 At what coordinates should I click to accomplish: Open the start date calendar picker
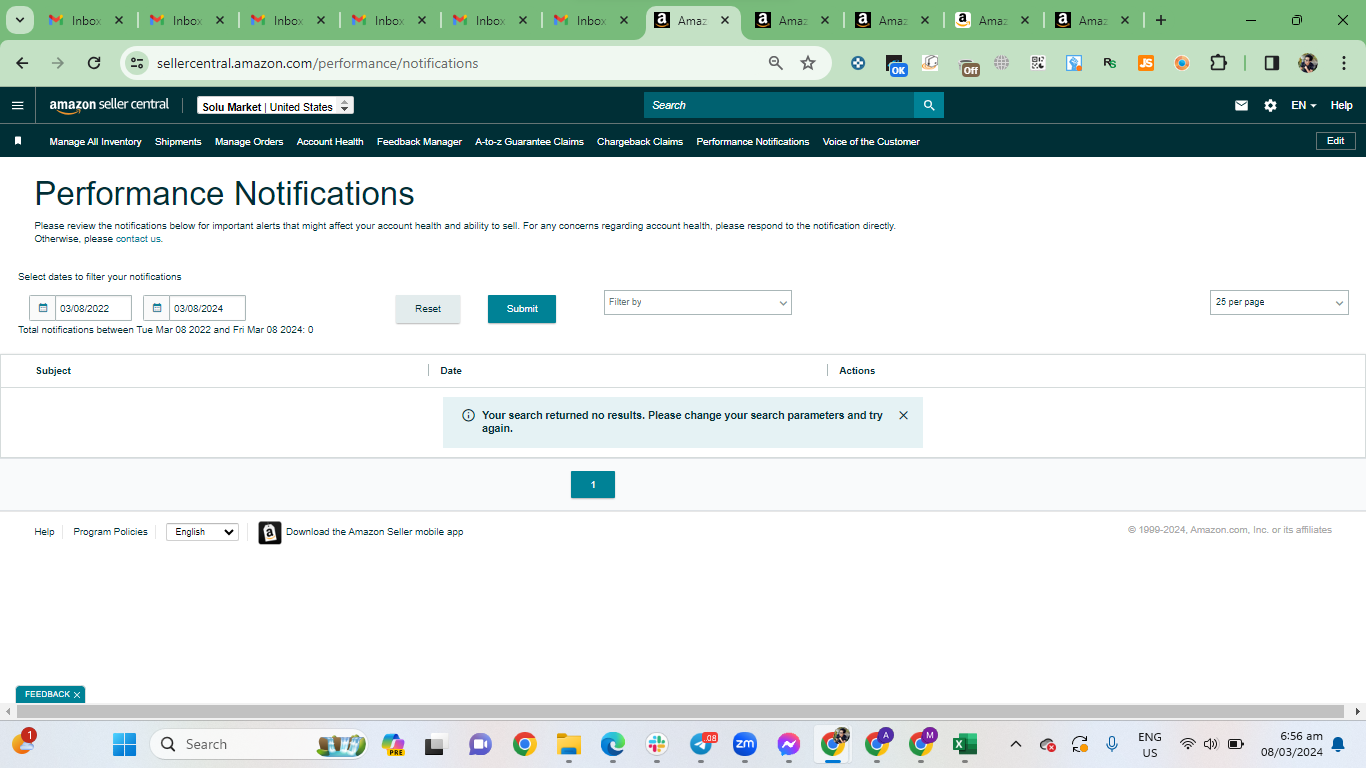(x=43, y=308)
